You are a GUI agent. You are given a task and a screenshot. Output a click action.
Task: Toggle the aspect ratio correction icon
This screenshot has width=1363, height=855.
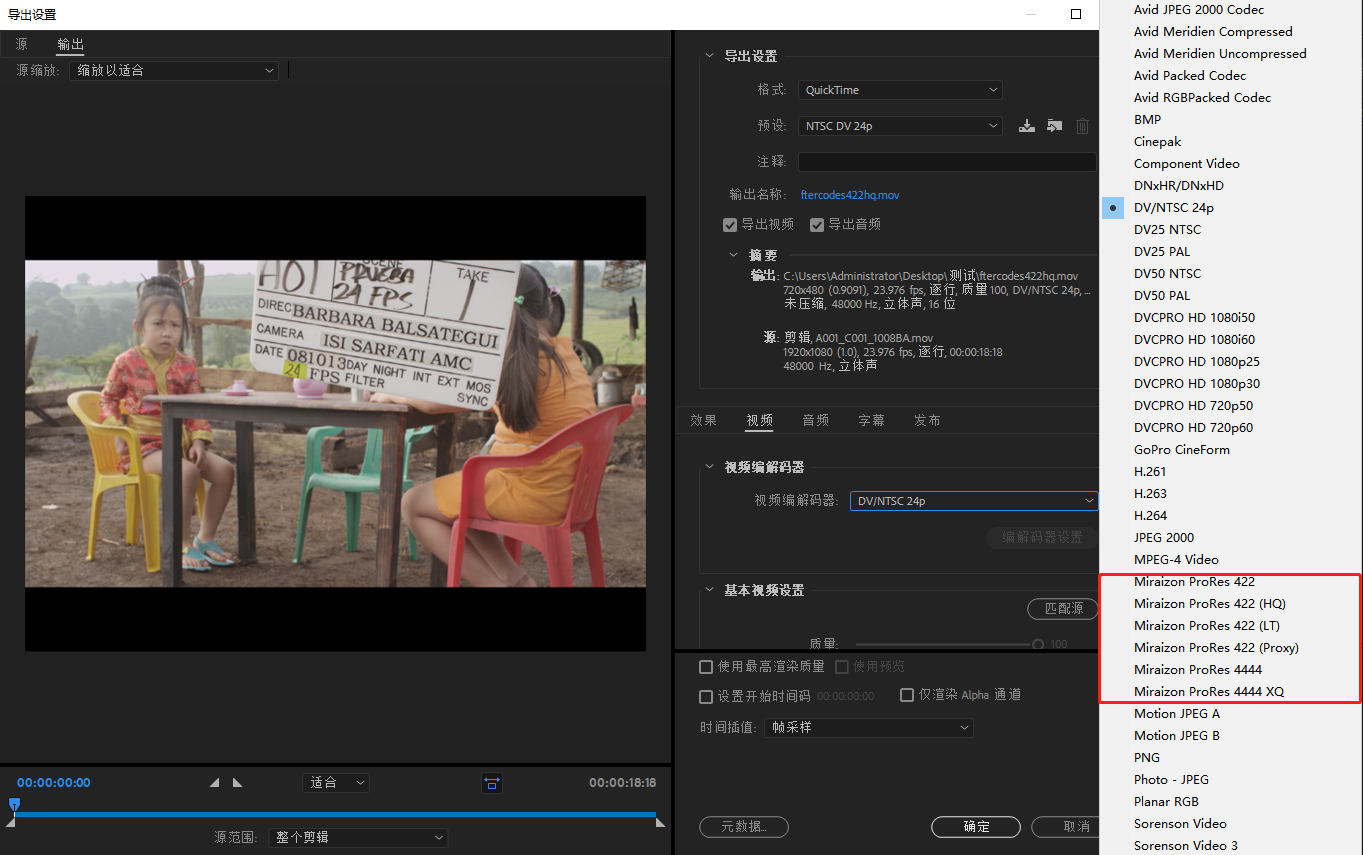coord(492,783)
